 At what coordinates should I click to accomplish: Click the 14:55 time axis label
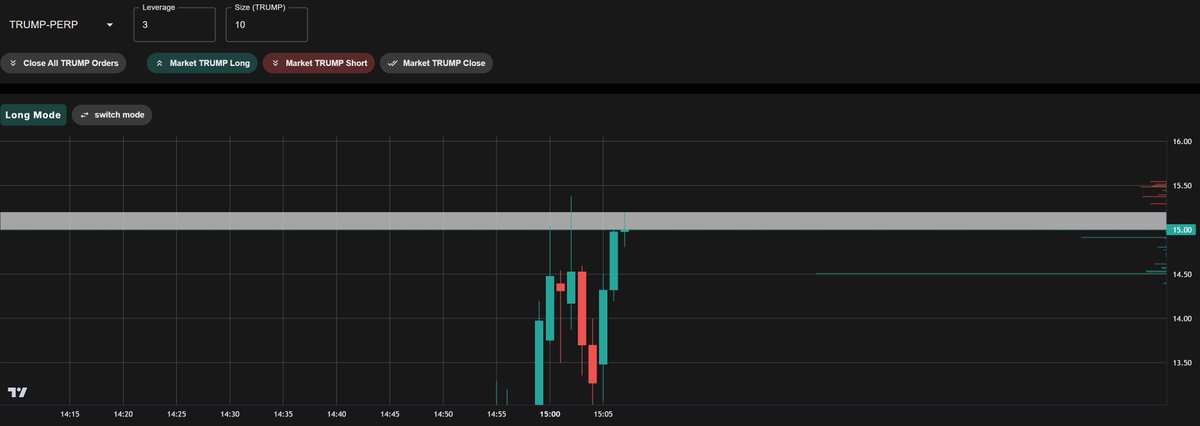[x=497, y=413]
